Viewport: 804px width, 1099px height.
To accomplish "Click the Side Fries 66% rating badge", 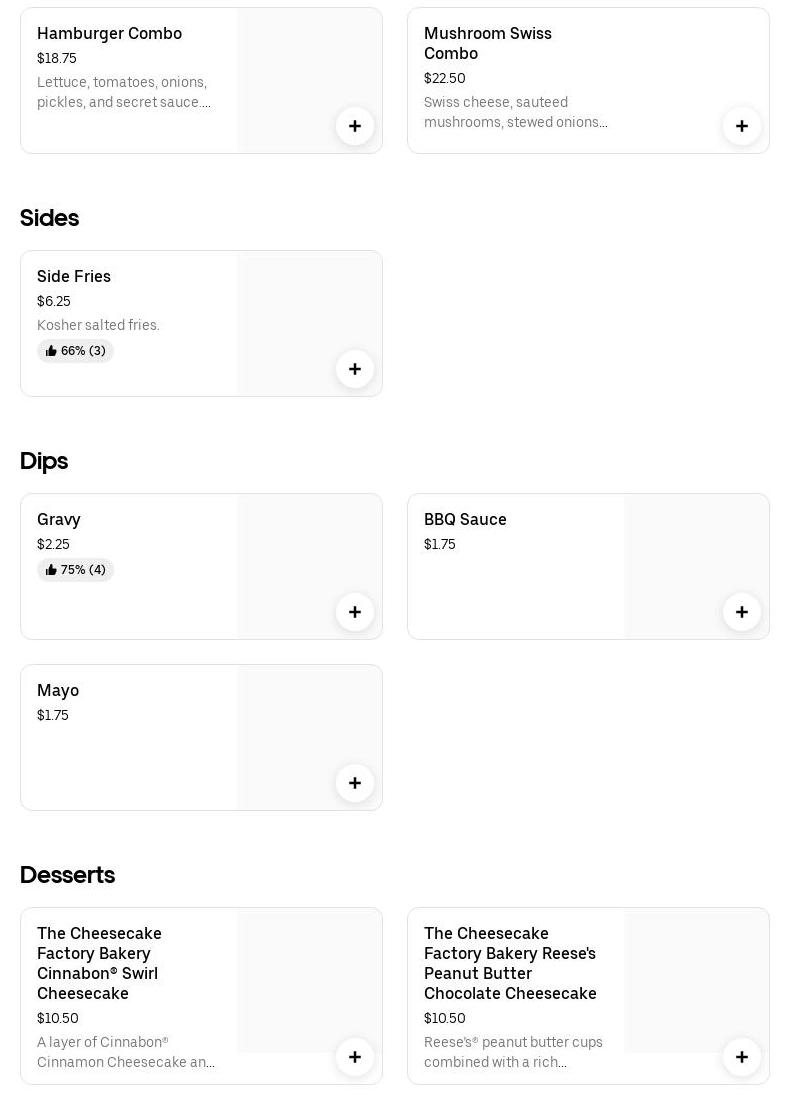I will click(x=75, y=351).
